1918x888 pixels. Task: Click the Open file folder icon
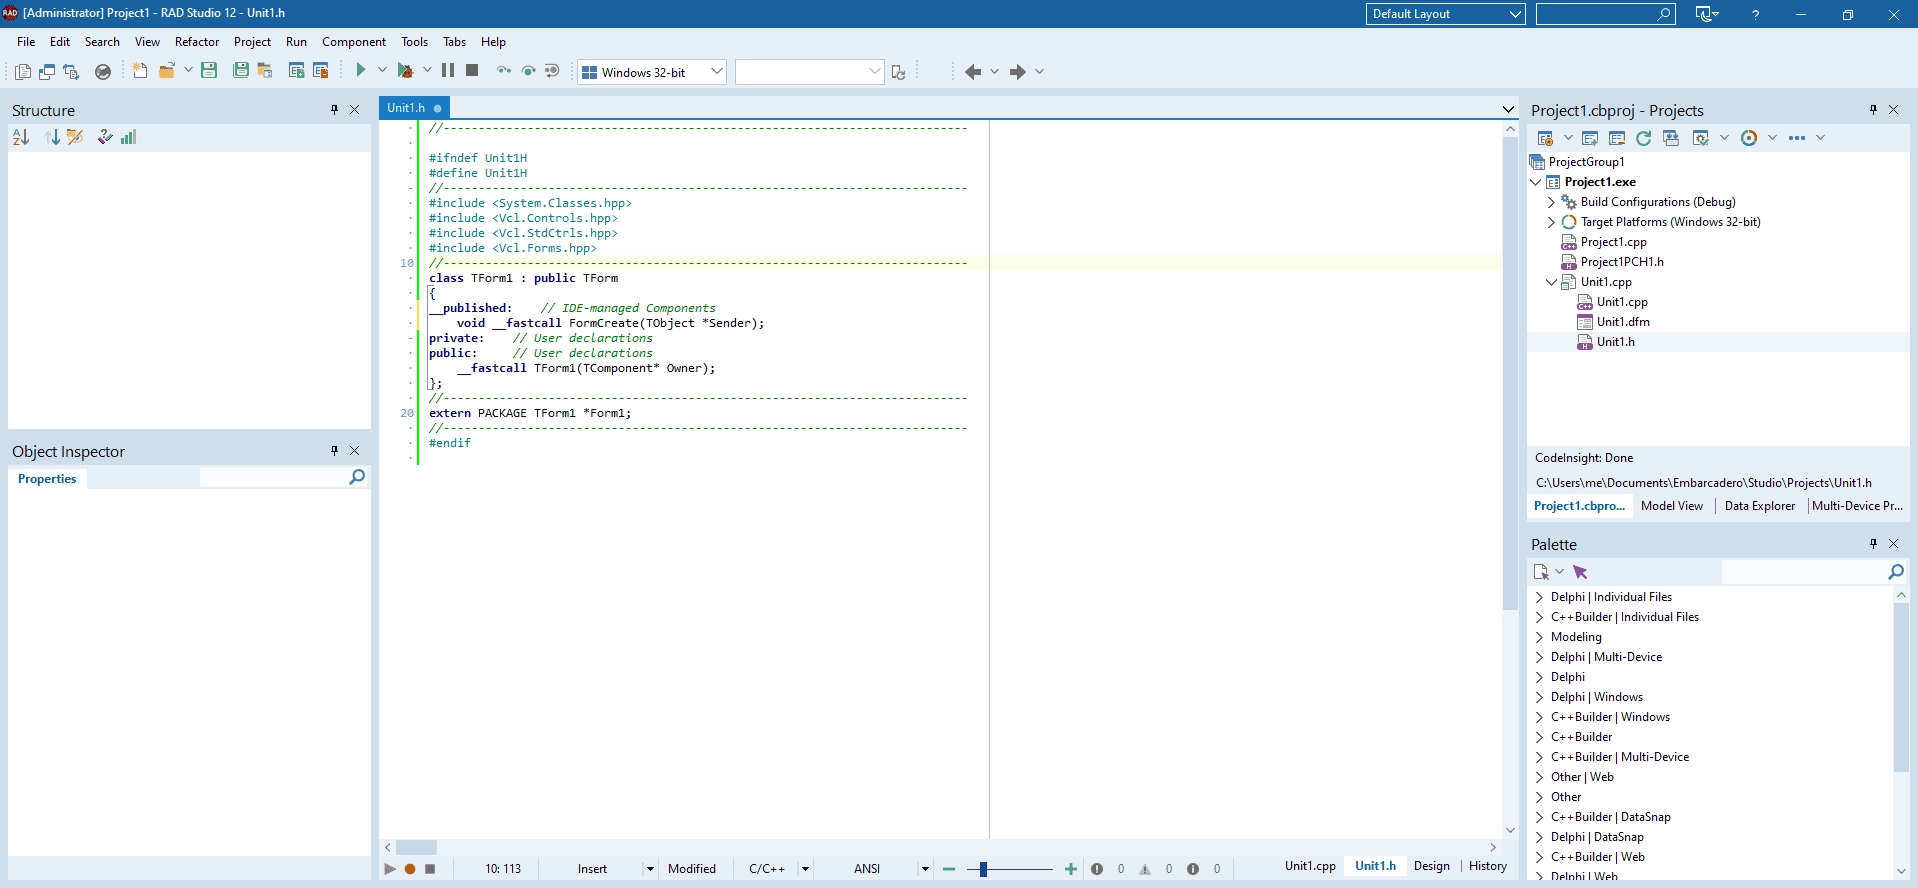pos(167,71)
